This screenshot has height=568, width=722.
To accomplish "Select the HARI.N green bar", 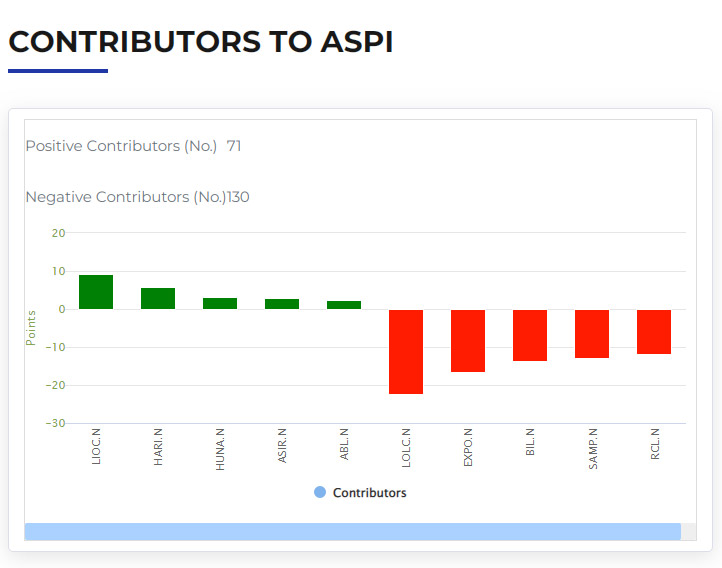I will (x=158, y=298).
